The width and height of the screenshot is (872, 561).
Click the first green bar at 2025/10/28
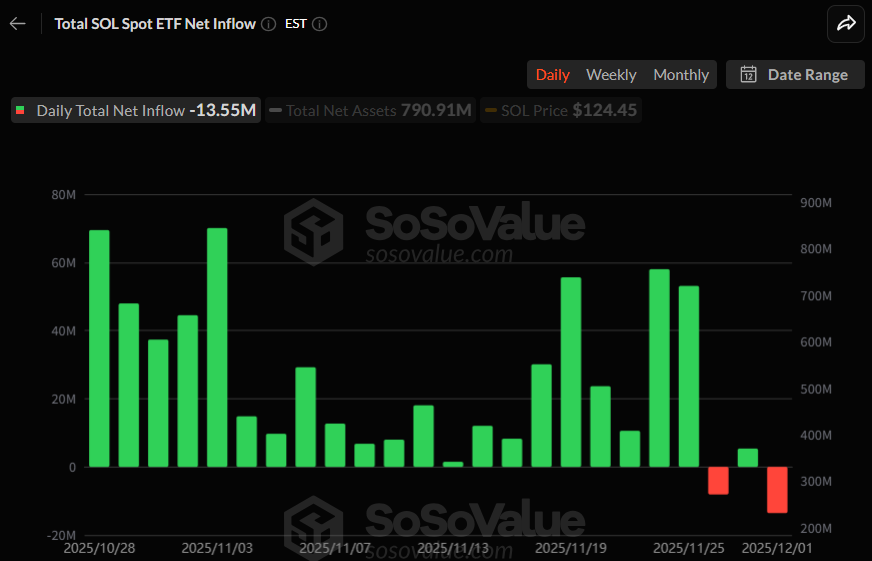pos(99,348)
